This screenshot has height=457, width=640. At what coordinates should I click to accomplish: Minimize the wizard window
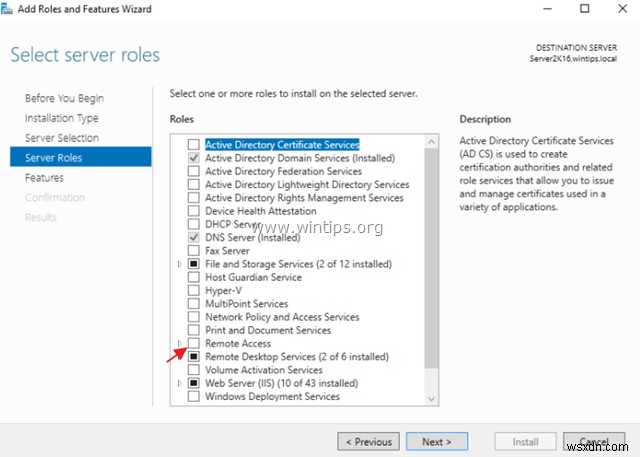coord(547,9)
